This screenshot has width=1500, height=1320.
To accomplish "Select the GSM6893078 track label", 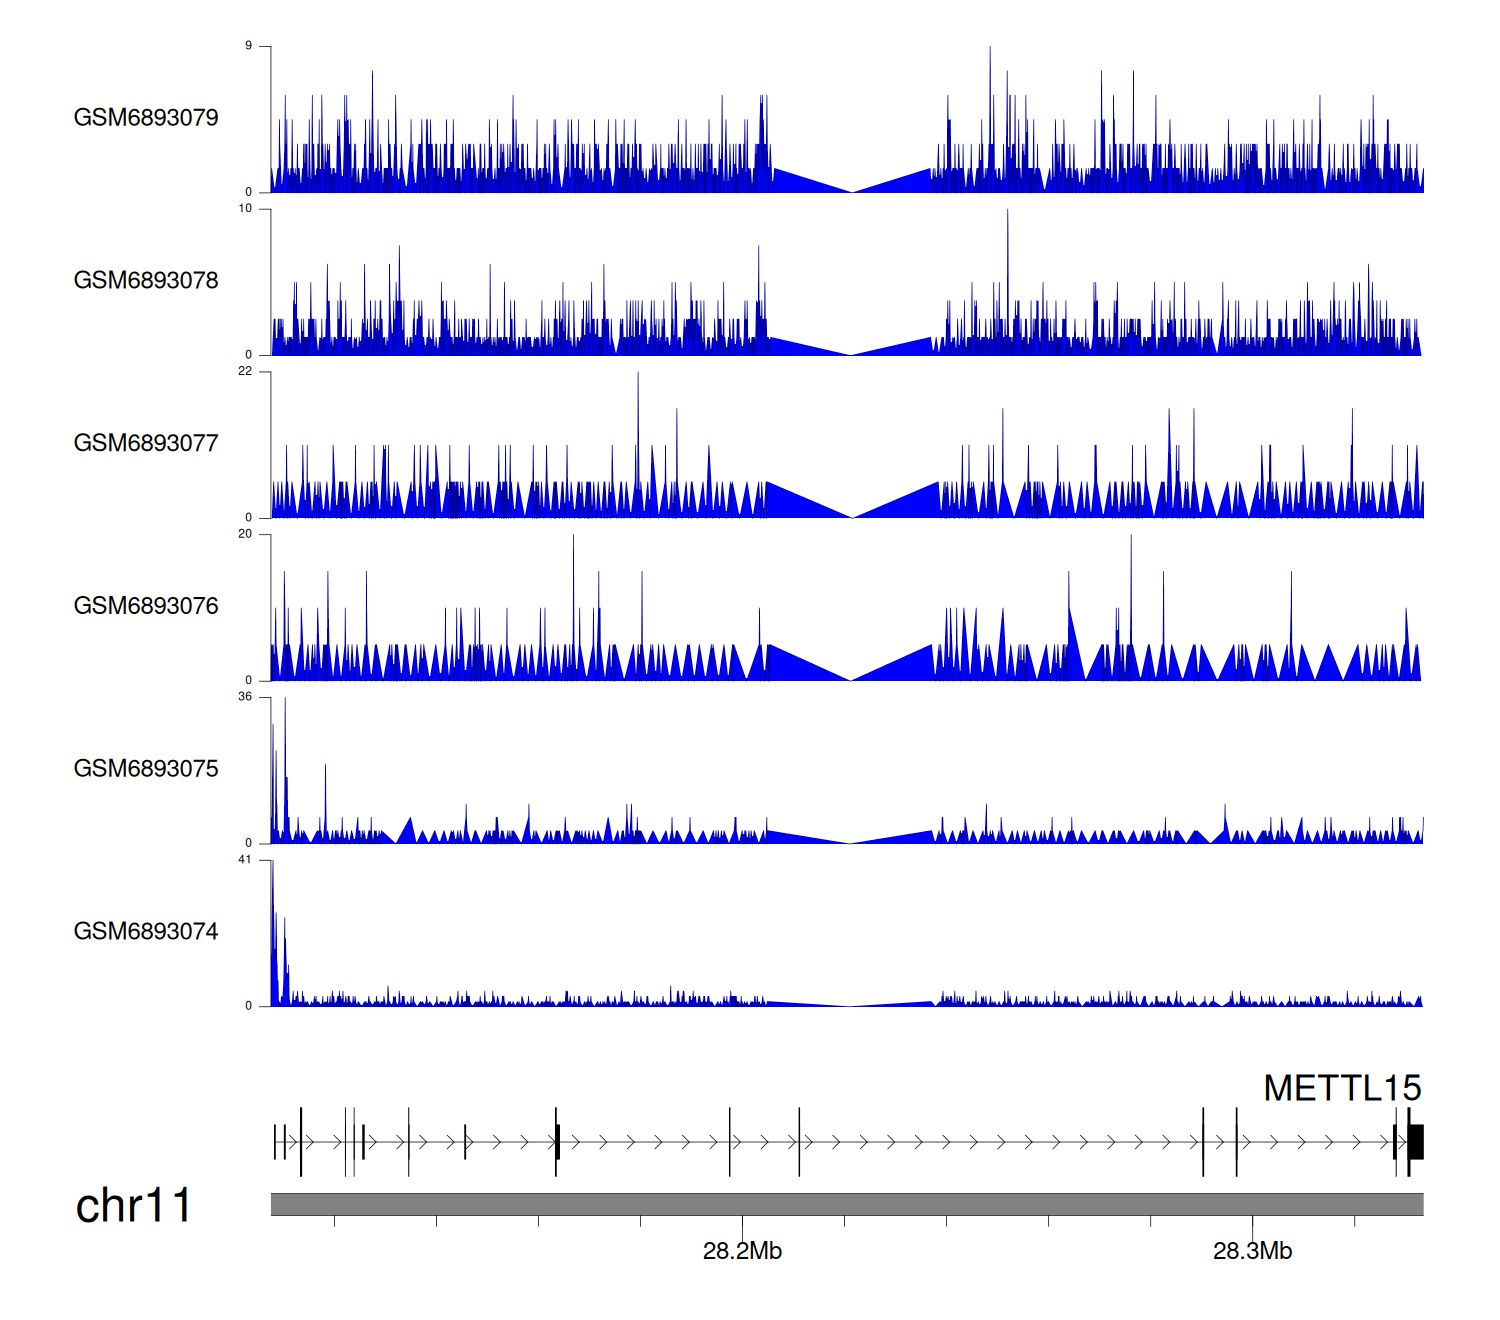I will click(x=146, y=281).
